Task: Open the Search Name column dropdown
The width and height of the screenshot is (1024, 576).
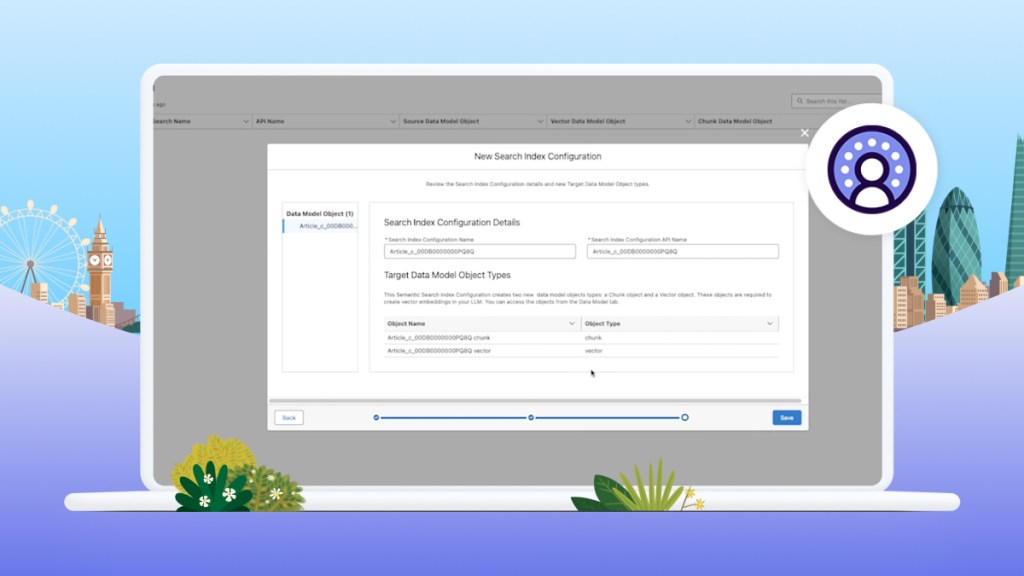Action: (x=246, y=121)
